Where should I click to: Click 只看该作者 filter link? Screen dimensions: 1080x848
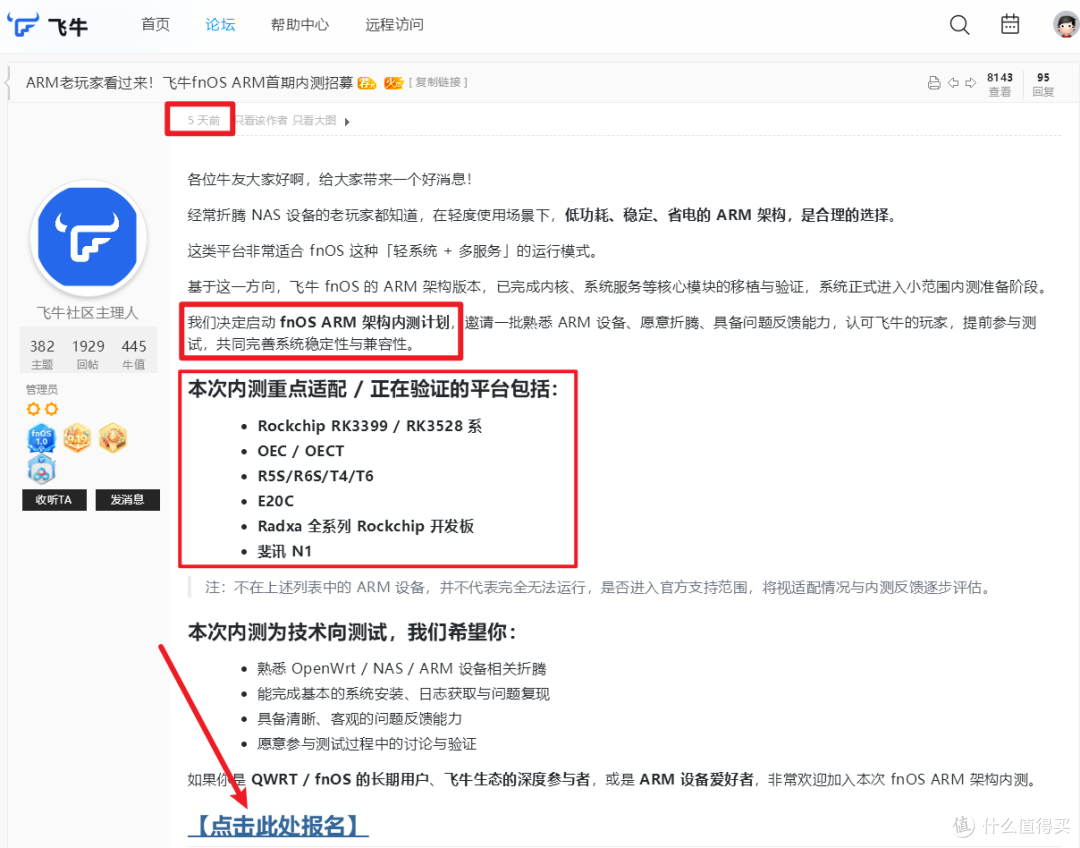261,121
